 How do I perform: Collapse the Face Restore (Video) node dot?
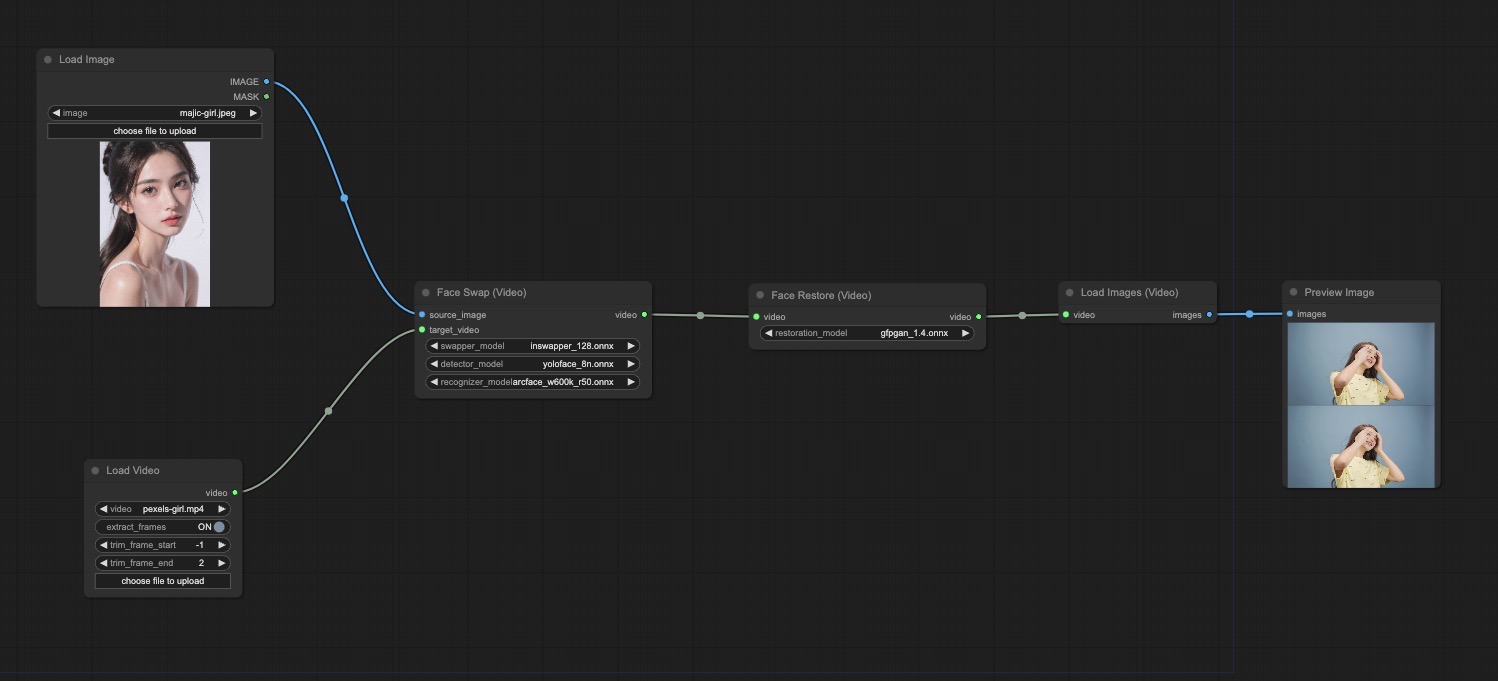click(760, 296)
